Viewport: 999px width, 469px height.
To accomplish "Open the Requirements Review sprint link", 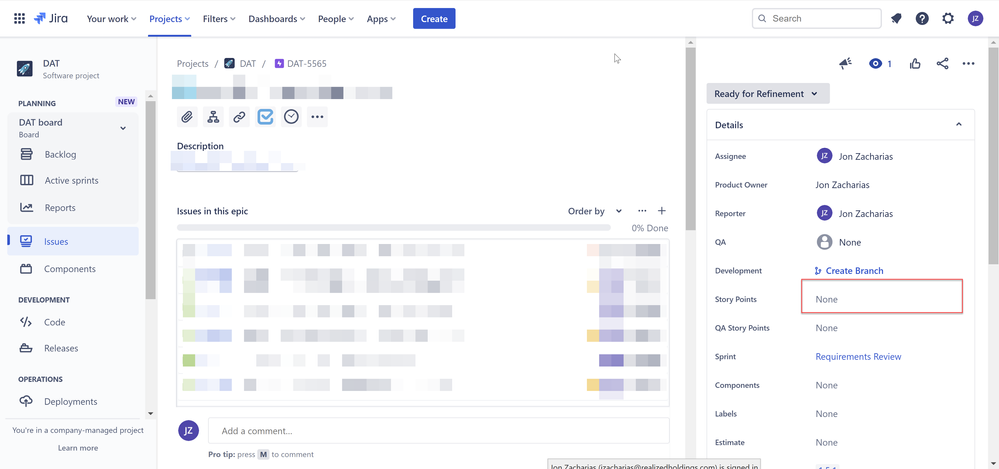I will 858,357.
